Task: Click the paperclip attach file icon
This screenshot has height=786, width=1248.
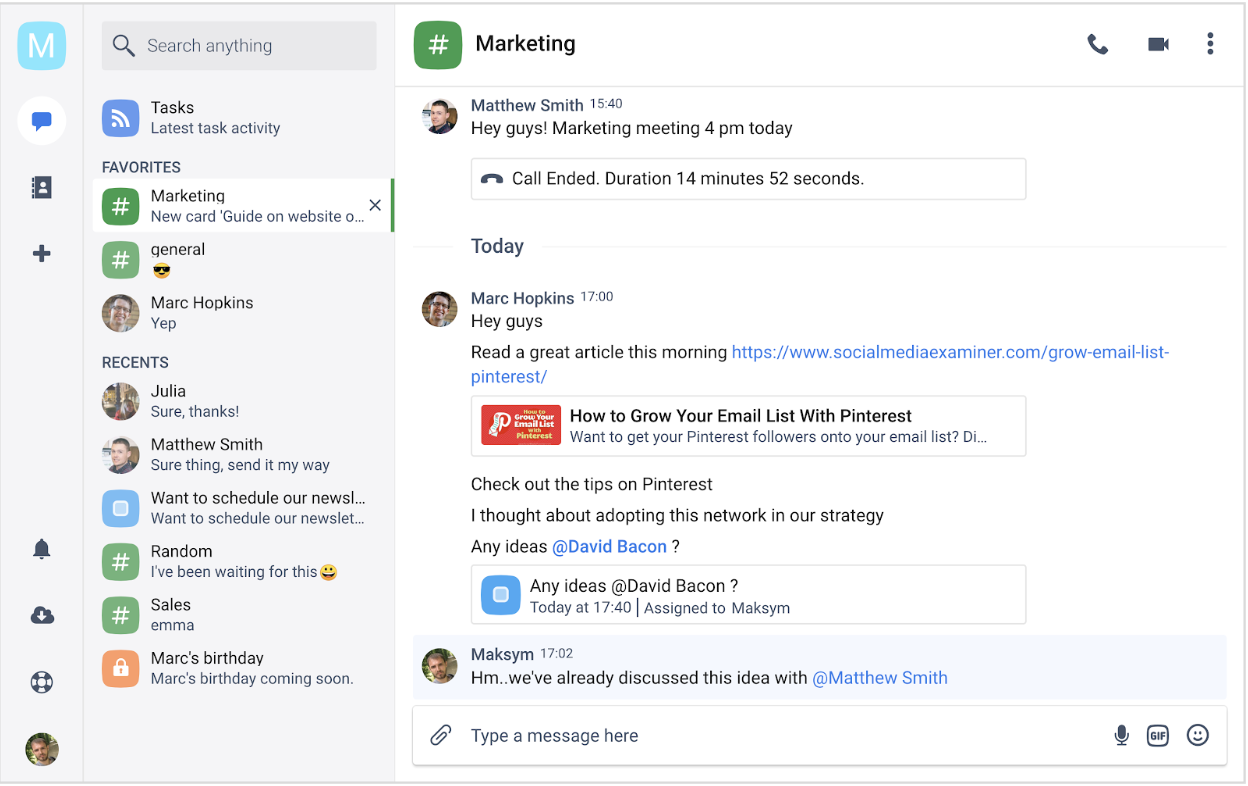Action: pyautogui.click(x=440, y=736)
